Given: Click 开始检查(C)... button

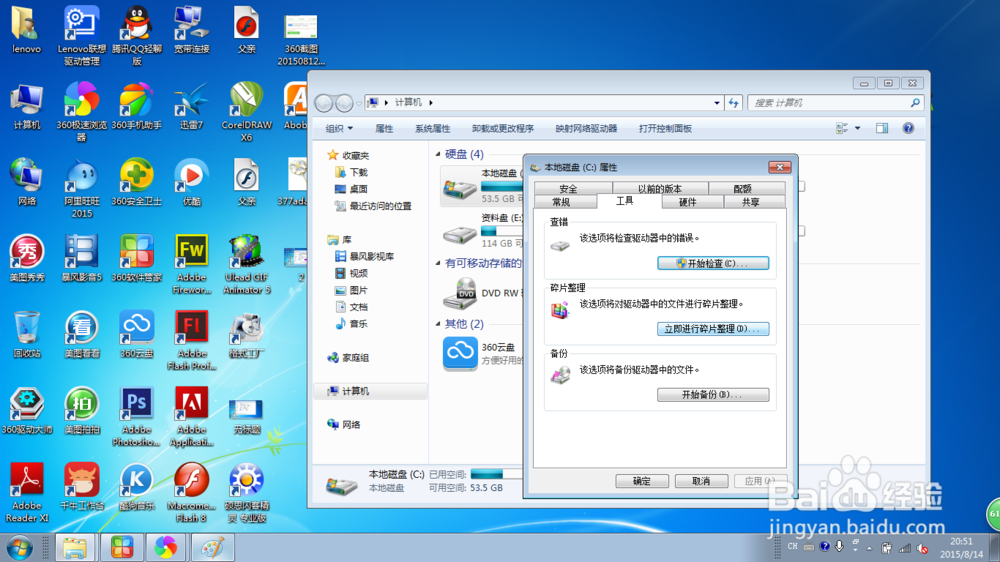Looking at the screenshot, I should [713, 263].
